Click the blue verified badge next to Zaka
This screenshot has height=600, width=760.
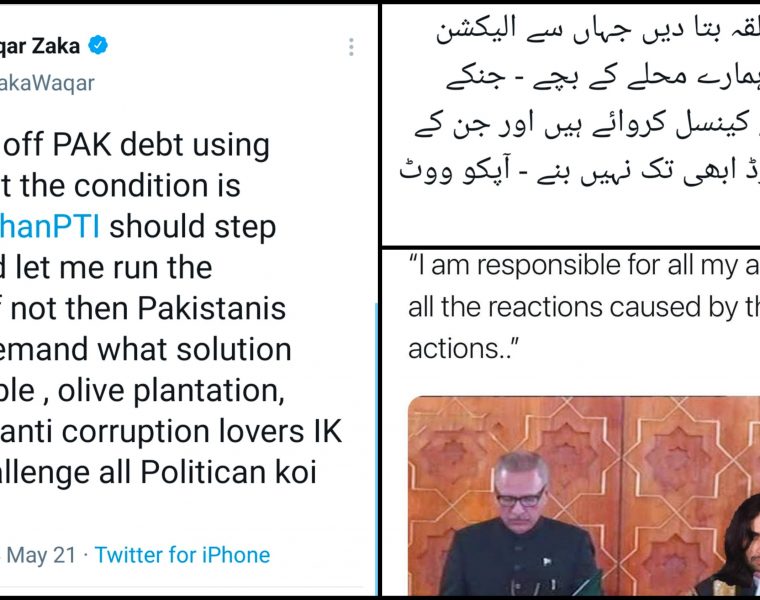click(98, 46)
